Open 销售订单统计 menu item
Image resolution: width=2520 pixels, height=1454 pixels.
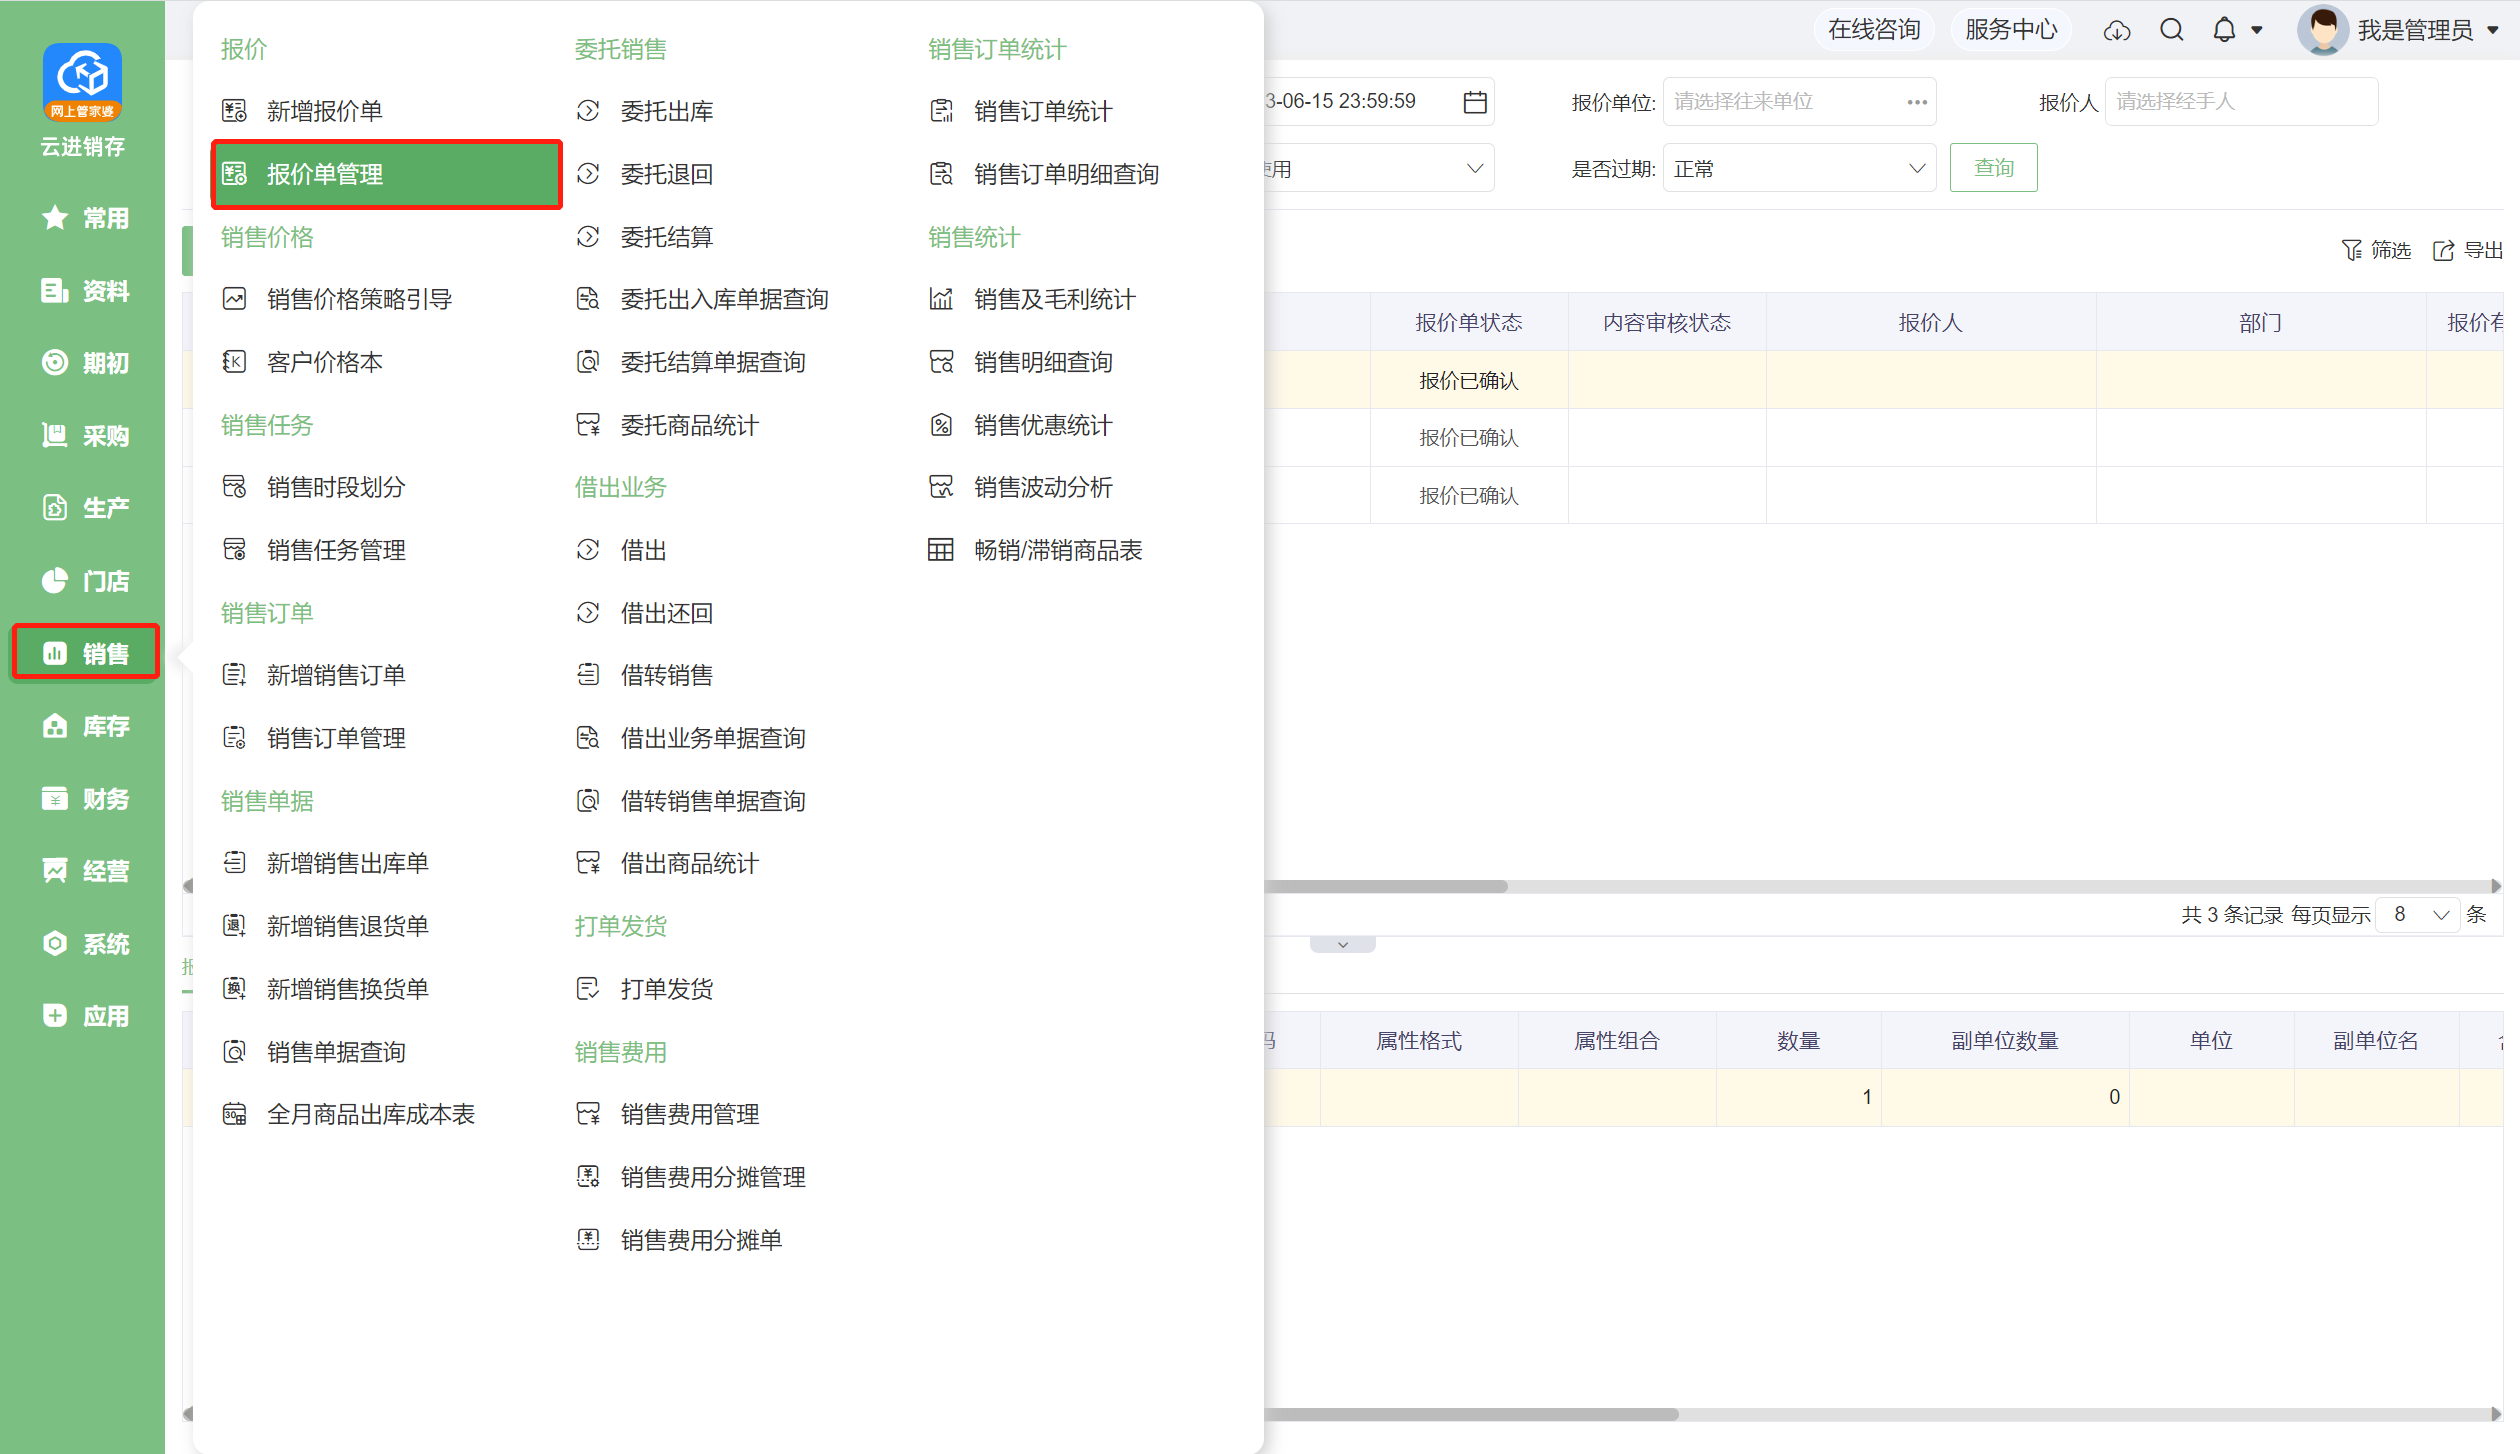coord(1043,111)
